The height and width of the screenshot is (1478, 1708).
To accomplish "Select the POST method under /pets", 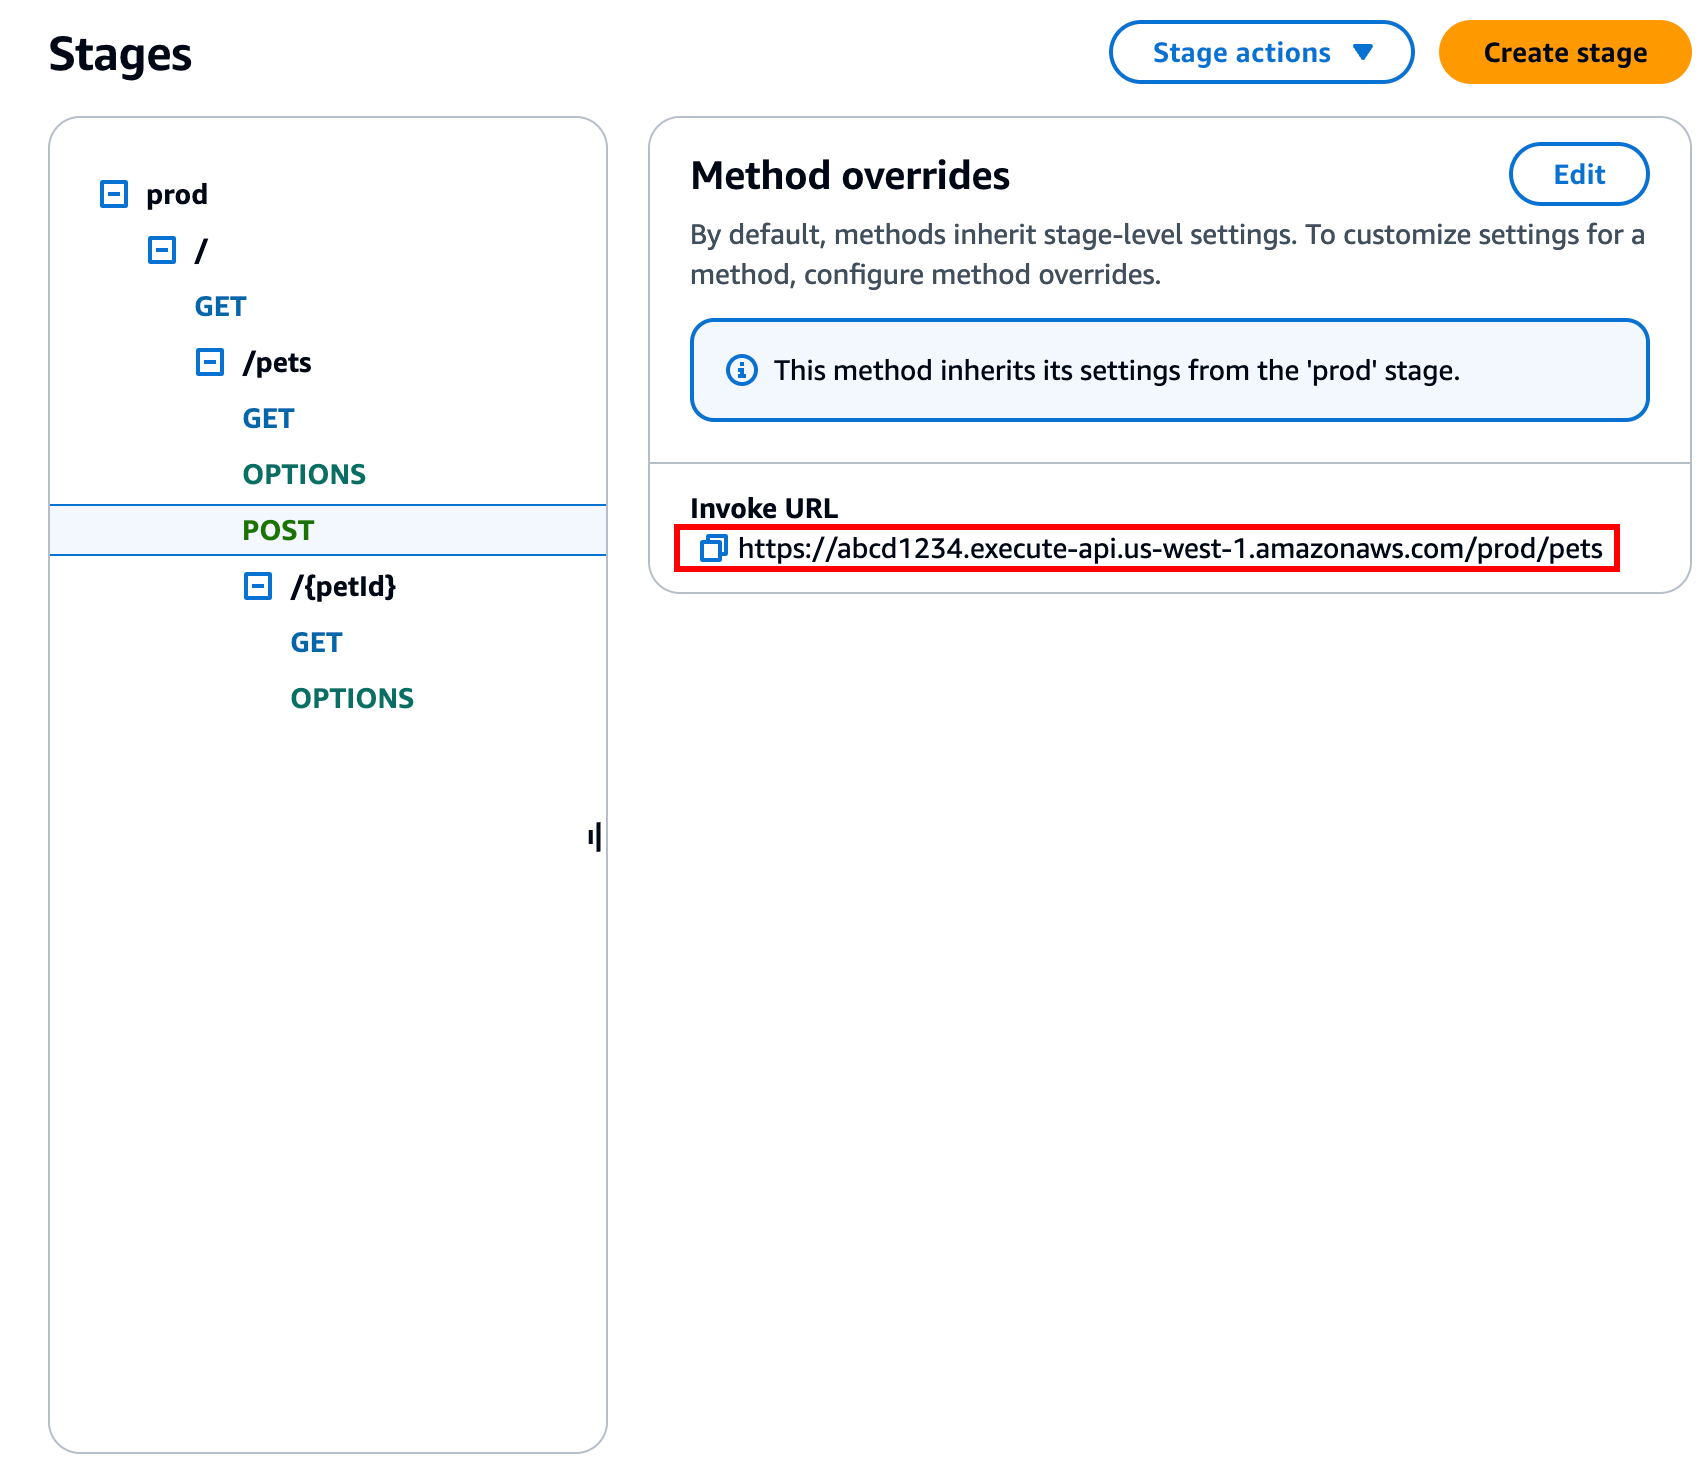I will (277, 530).
